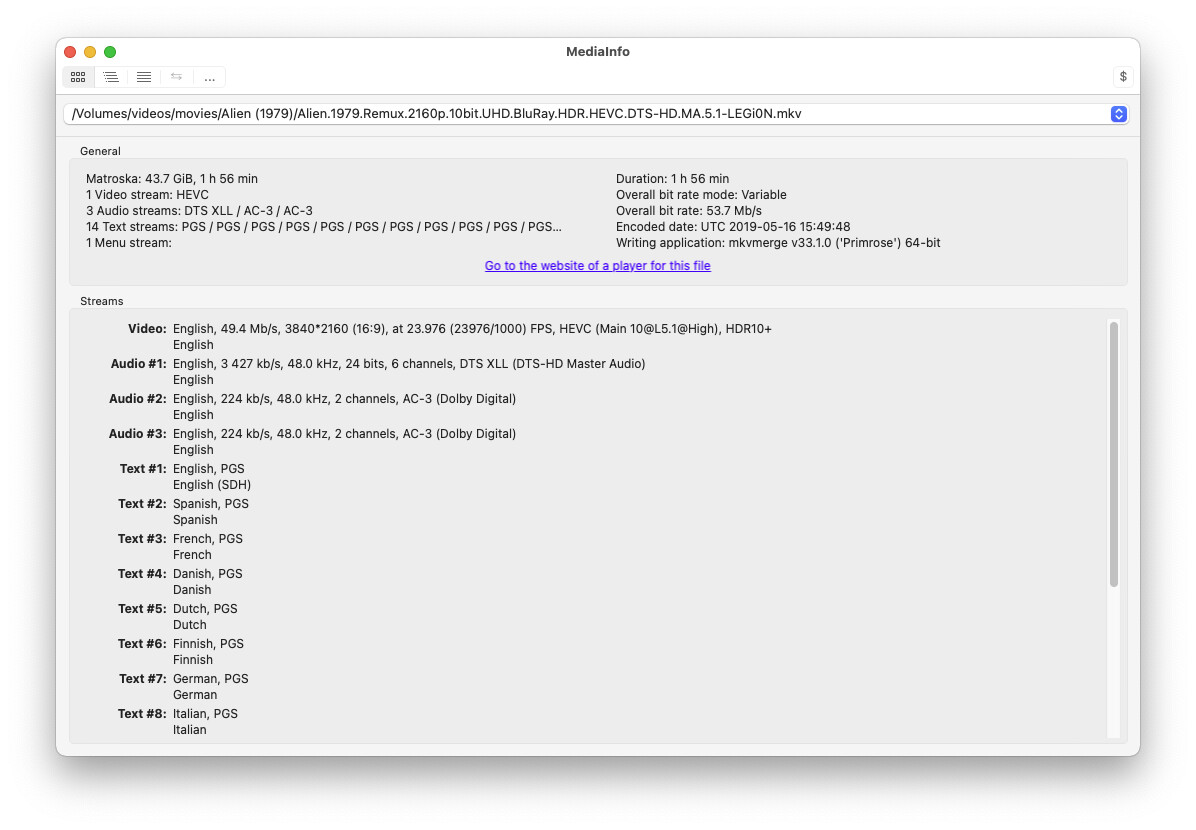Select the Text #8 row label
The width and height of the screenshot is (1196, 830).
pyautogui.click(x=142, y=715)
